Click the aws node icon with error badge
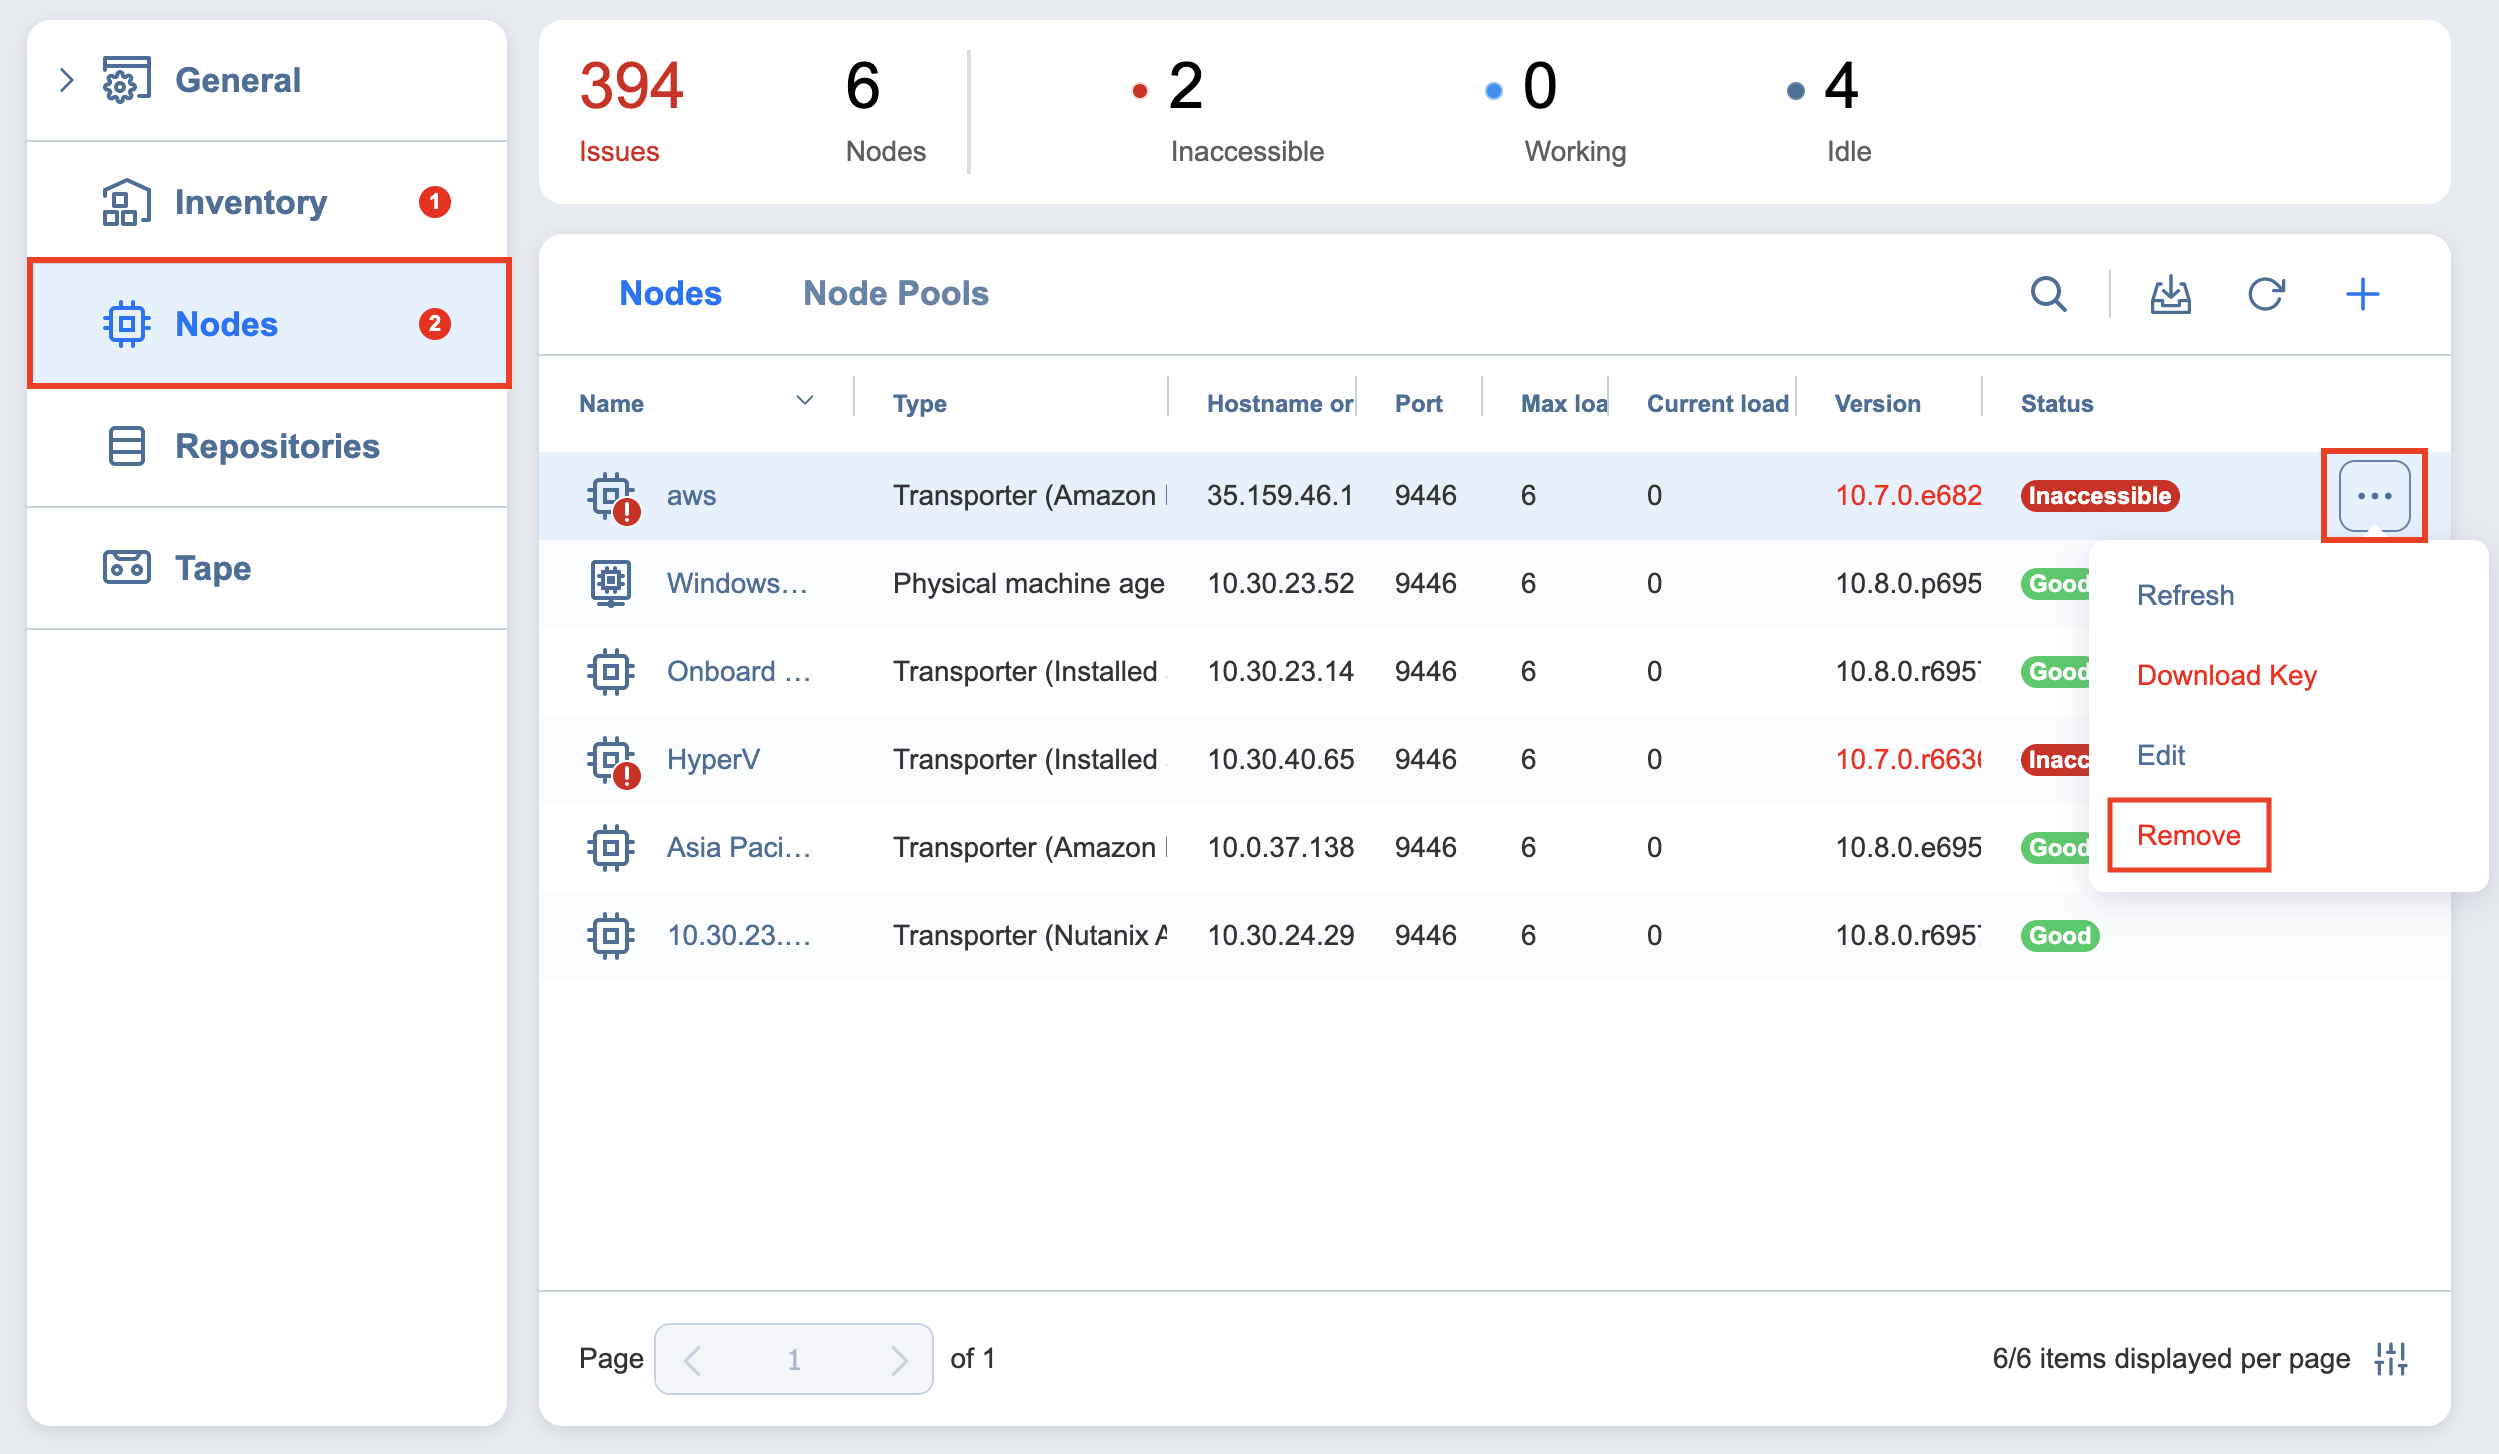 pos(611,496)
